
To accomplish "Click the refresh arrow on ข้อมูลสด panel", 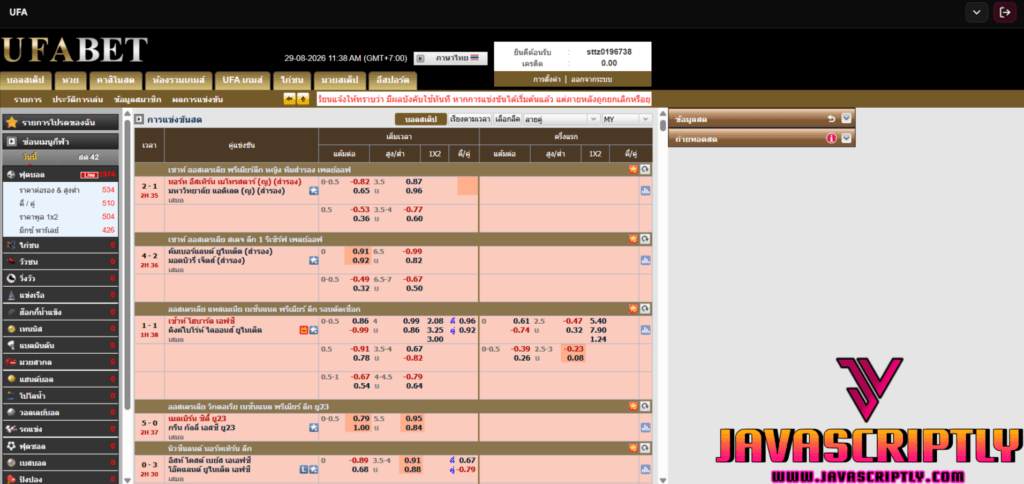I will tap(831, 119).
